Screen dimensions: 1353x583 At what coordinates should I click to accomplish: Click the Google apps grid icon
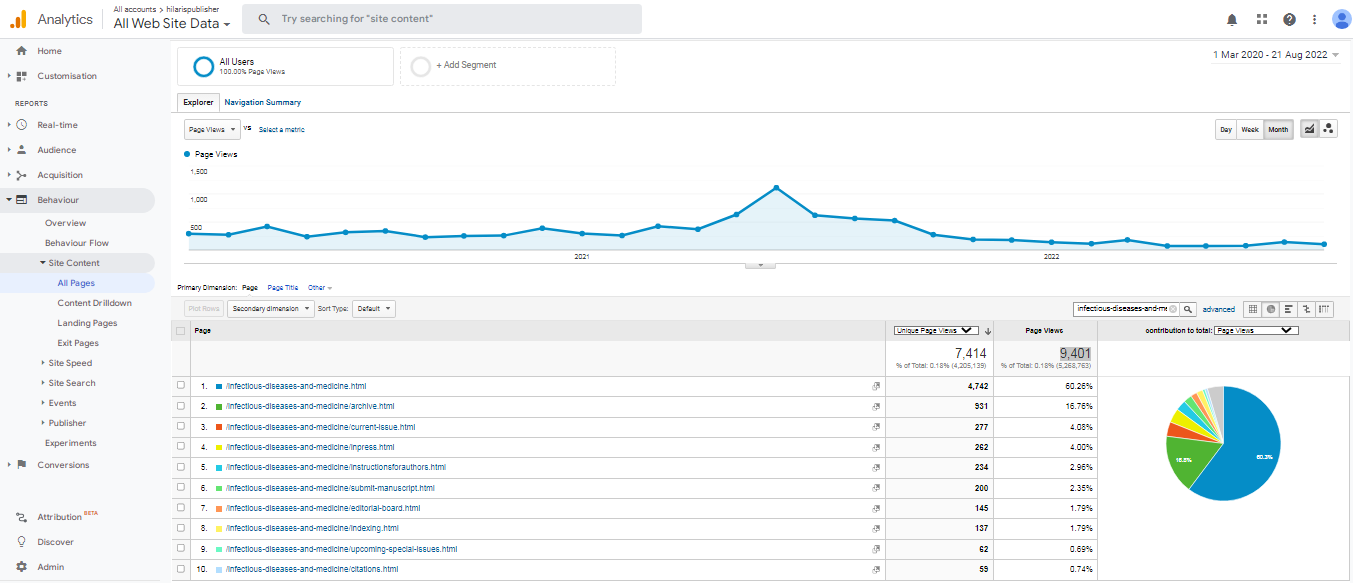[x=1261, y=19]
